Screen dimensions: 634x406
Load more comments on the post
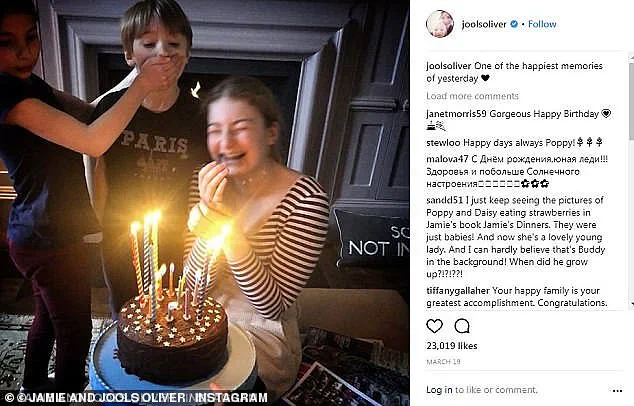[x=472, y=96]
